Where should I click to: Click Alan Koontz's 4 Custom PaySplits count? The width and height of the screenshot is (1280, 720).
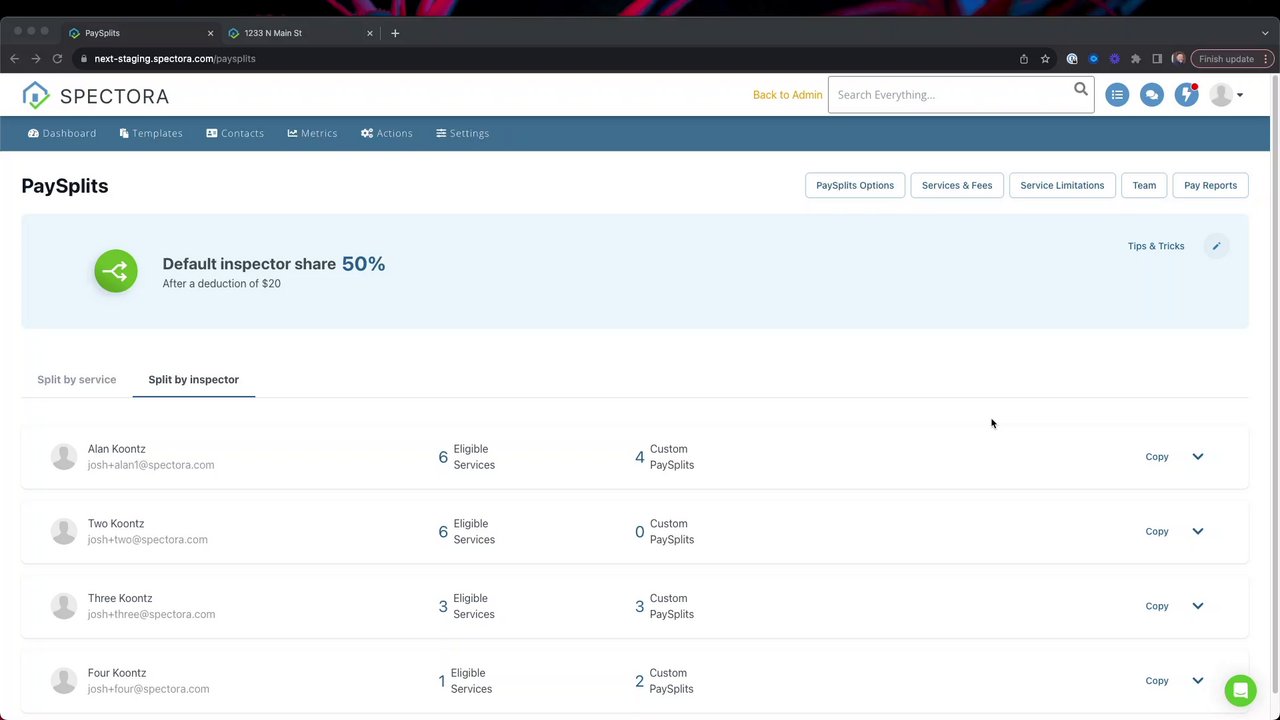[x=640, y=457]
